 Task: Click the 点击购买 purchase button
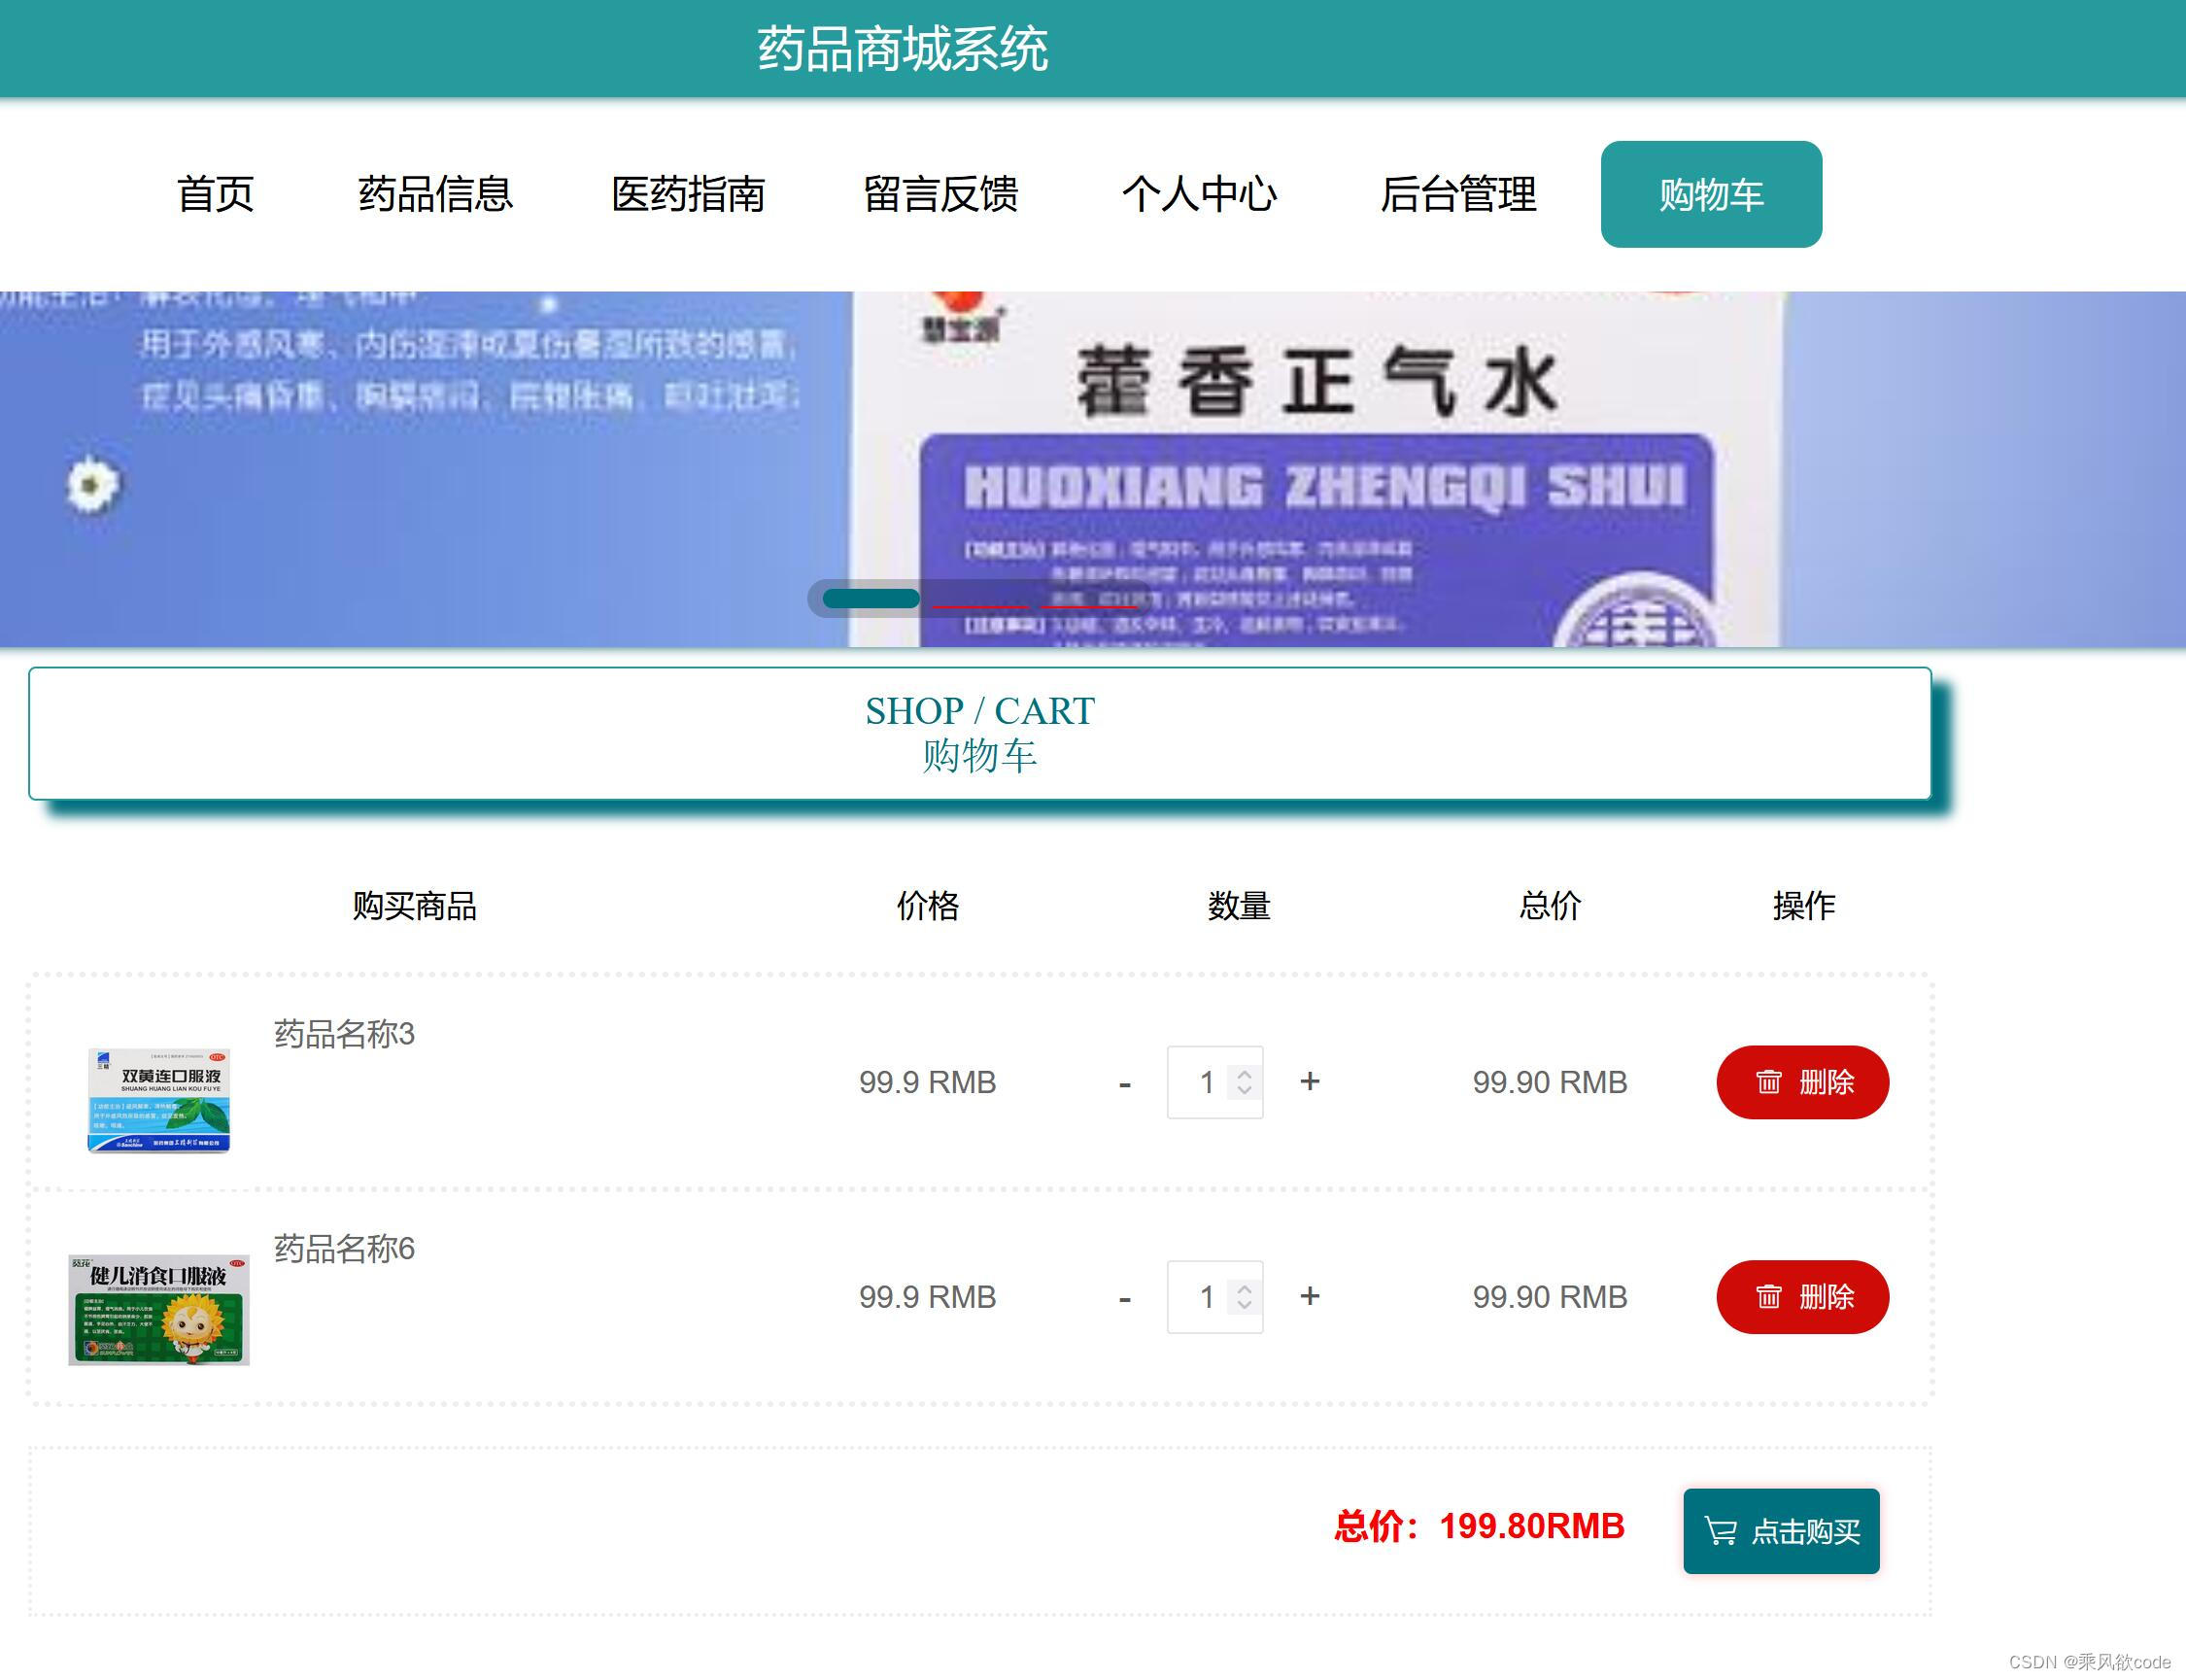point(1781,1531)
